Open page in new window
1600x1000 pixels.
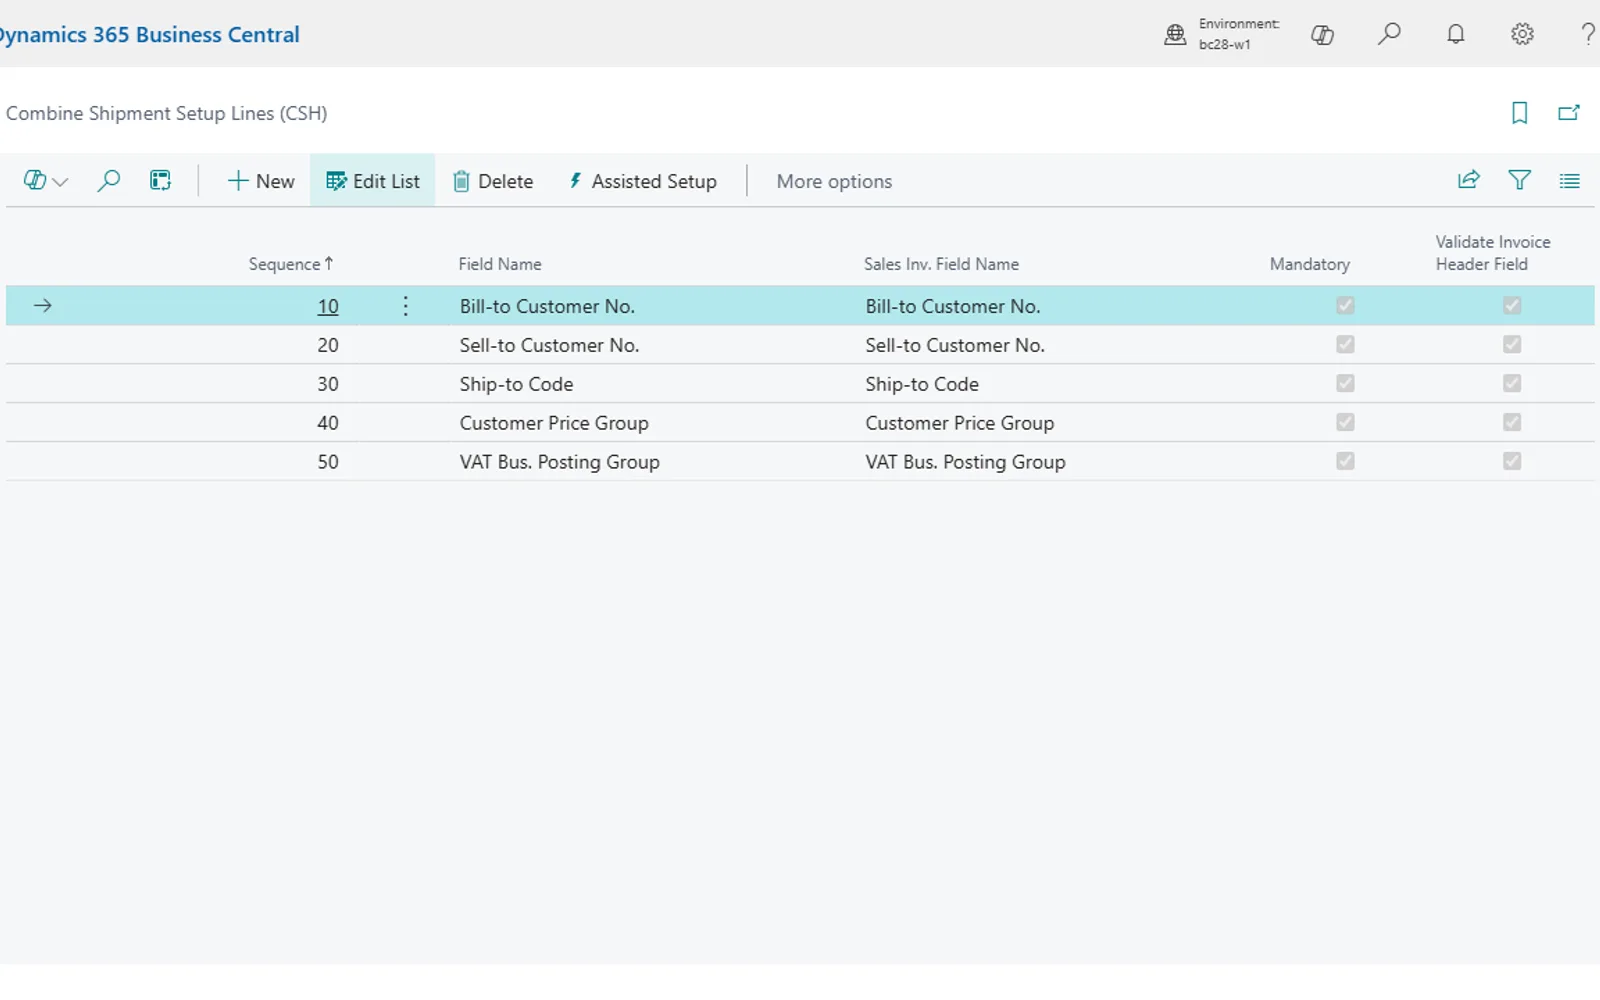pyautogui.click(x=1569, y=113)
